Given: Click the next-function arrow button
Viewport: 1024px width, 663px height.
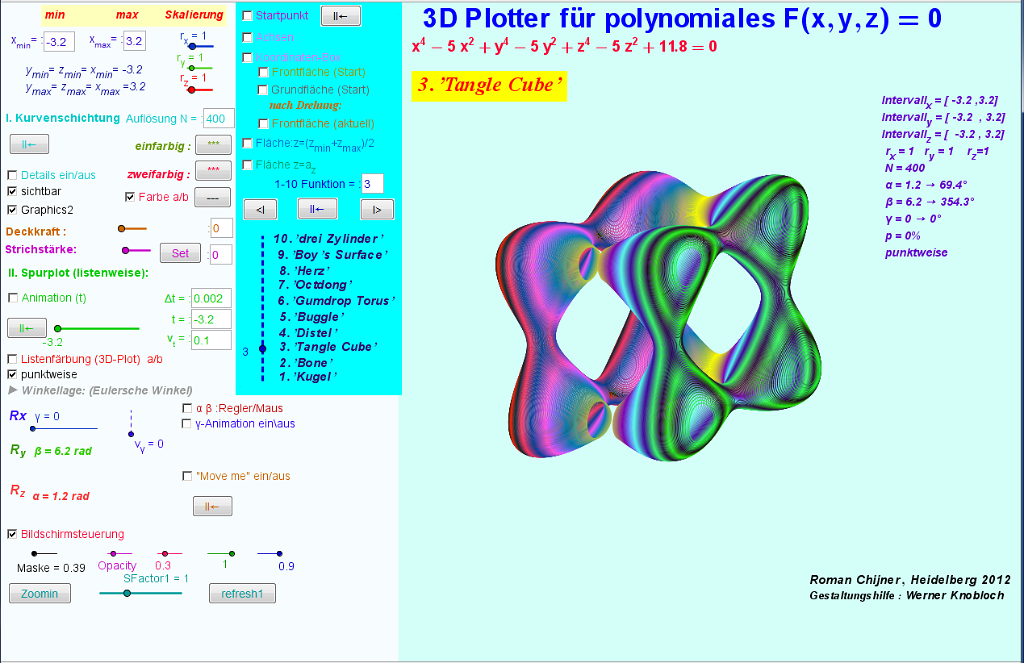Looking at the screenshot, I should point(377,209).
